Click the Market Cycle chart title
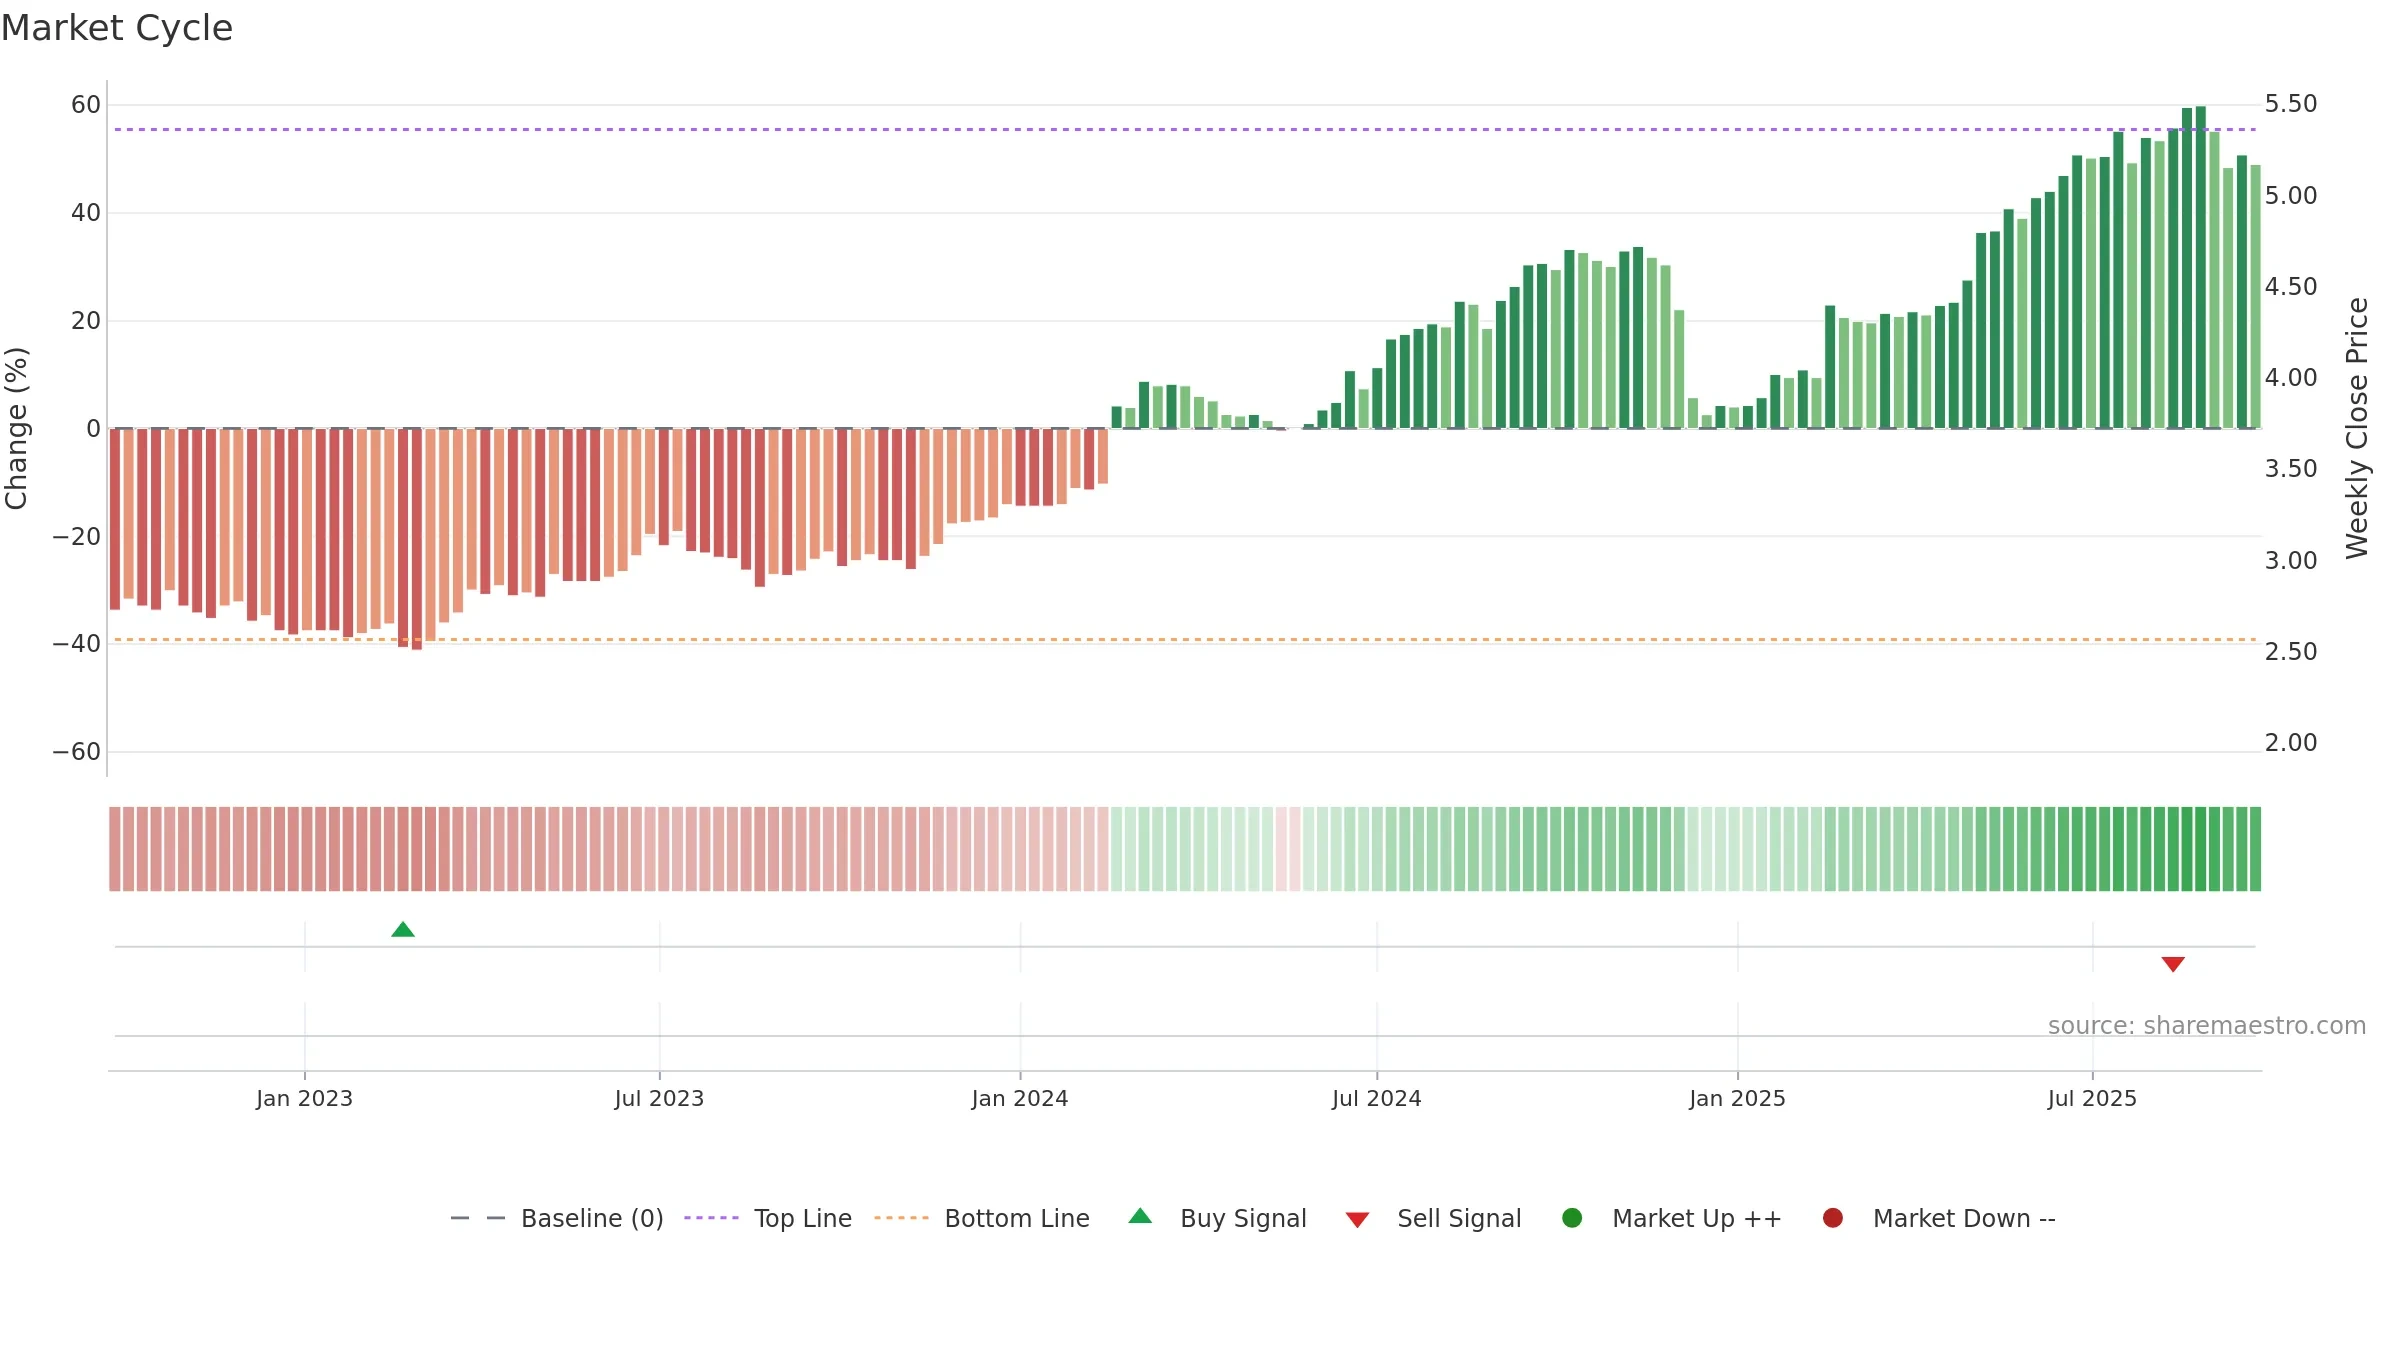2400x1350 pixels. [x=117, y=28]
